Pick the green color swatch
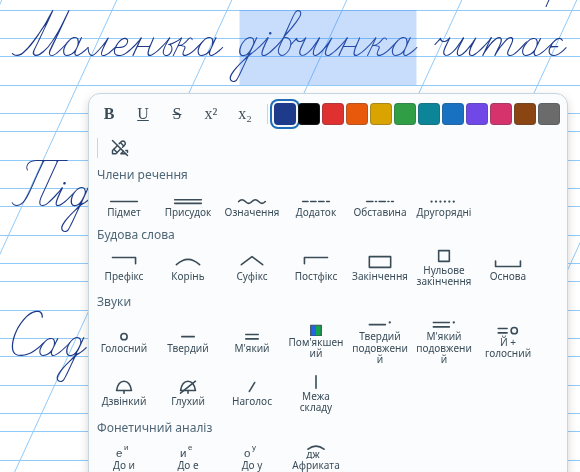580x472 pixels. click(x=405, y=114)
